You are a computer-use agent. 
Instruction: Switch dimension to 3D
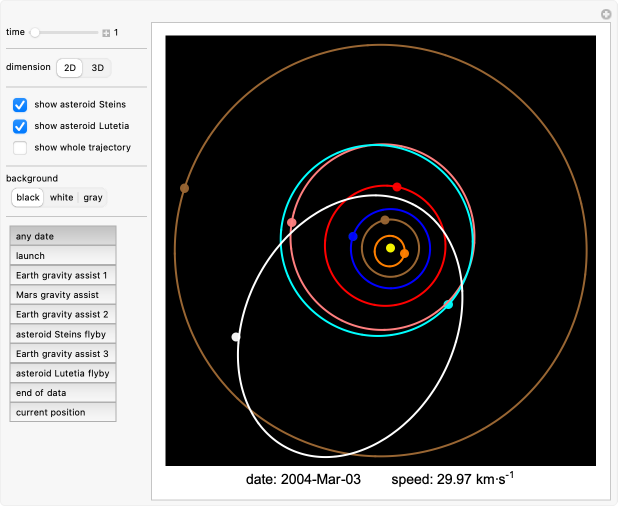click(97, 68)
